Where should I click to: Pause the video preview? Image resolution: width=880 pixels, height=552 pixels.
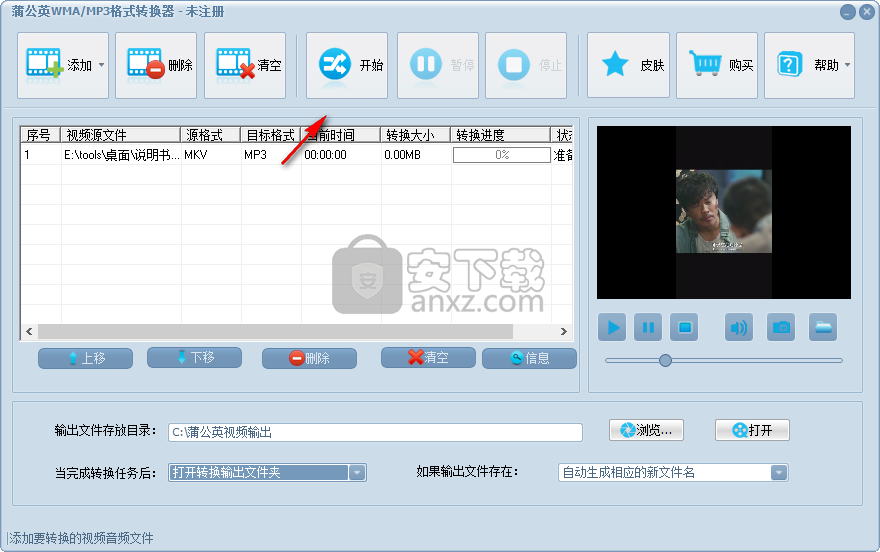(648, 327)
